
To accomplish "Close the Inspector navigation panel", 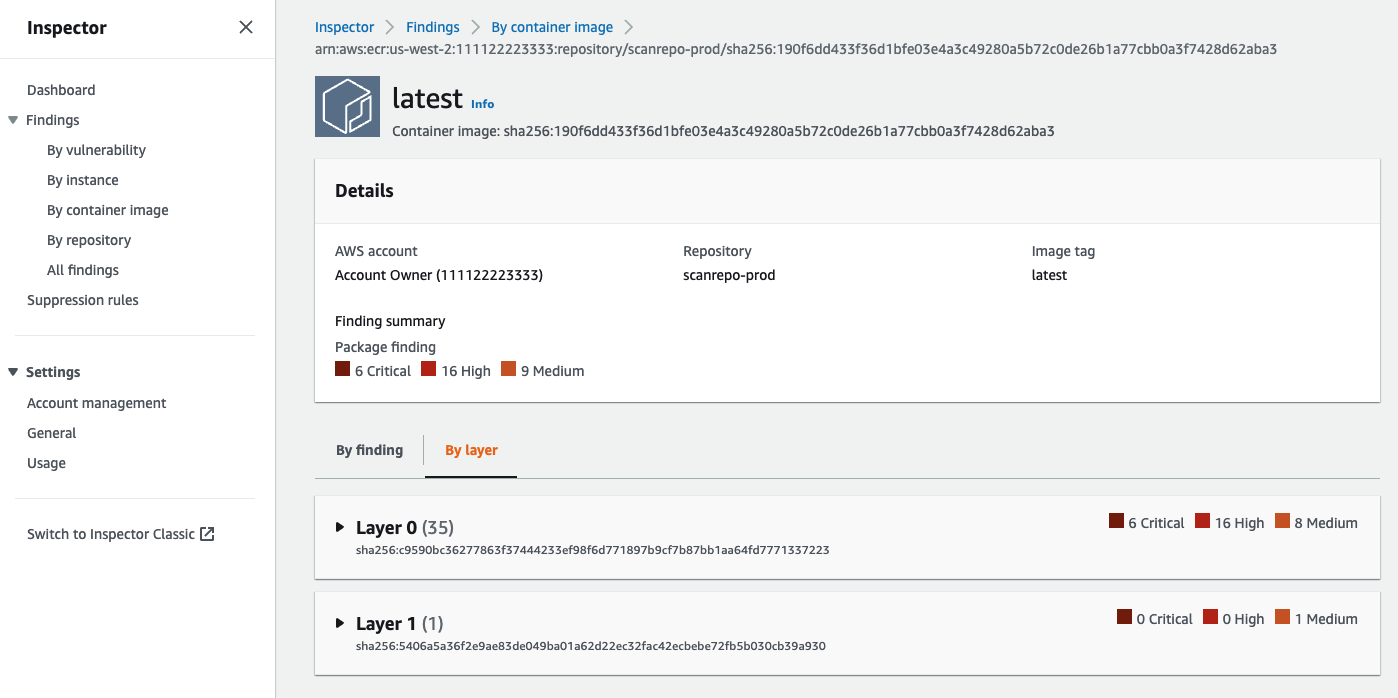I will 246,28.
